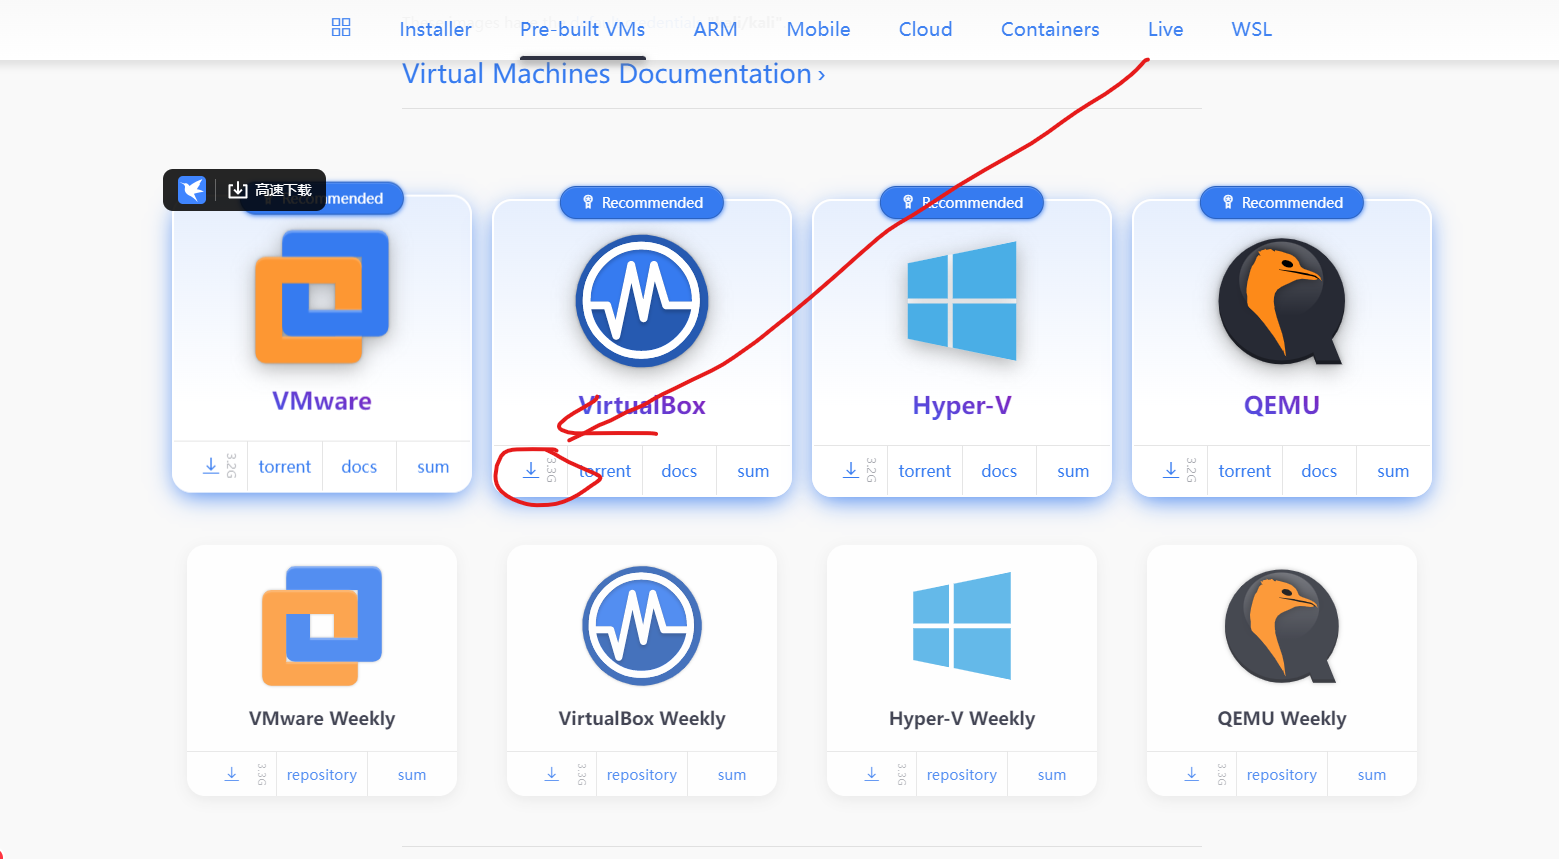The image size is (1559, 859).
Task: Open the VirtualBox torrent link
Action: tap(605, 471)
